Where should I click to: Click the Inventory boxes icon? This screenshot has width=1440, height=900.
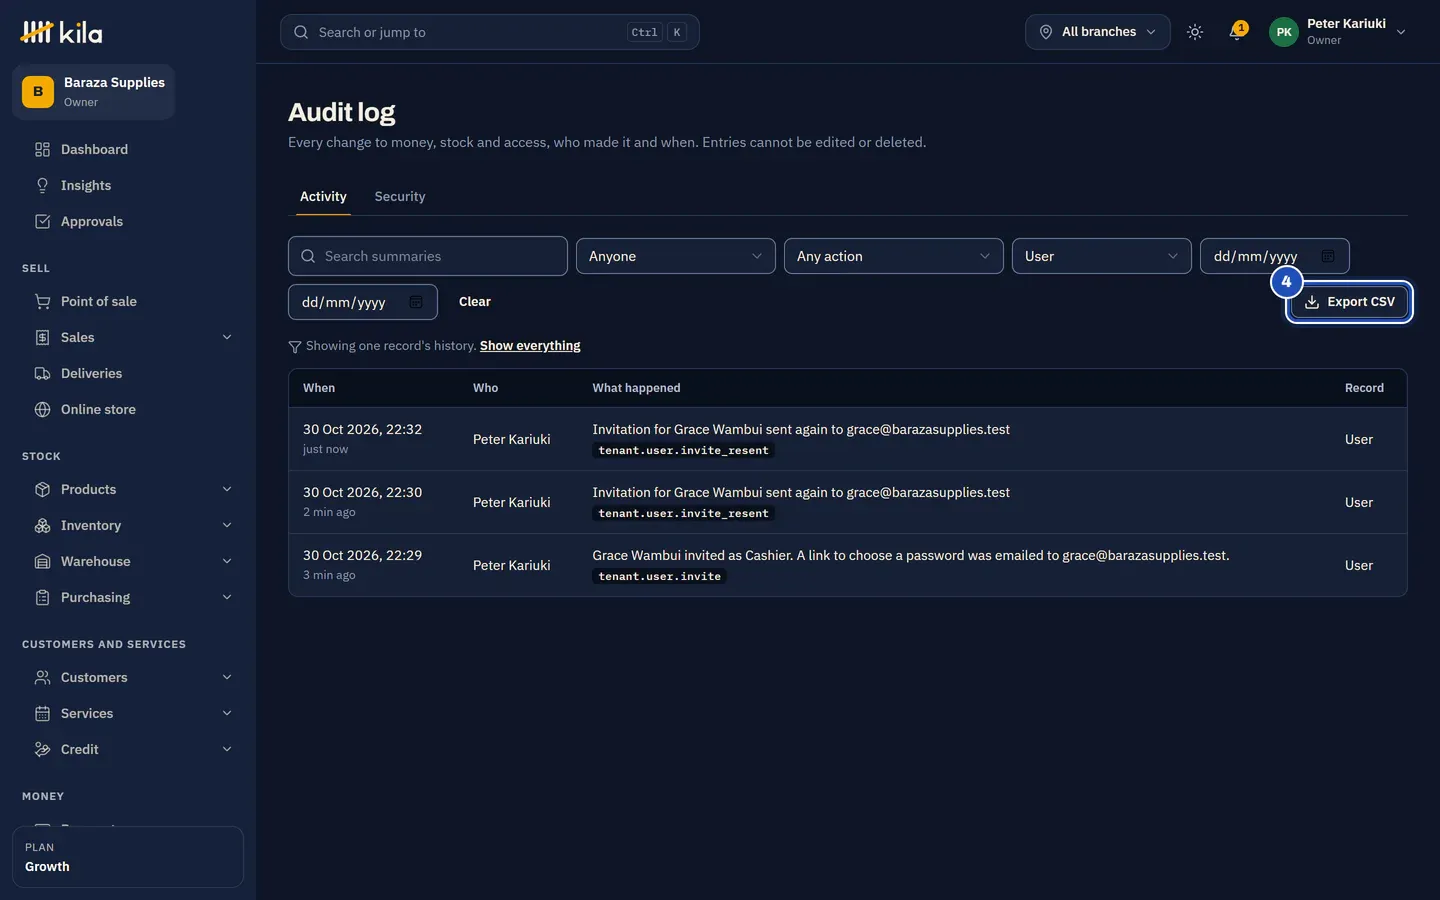(x=42, y=526)
